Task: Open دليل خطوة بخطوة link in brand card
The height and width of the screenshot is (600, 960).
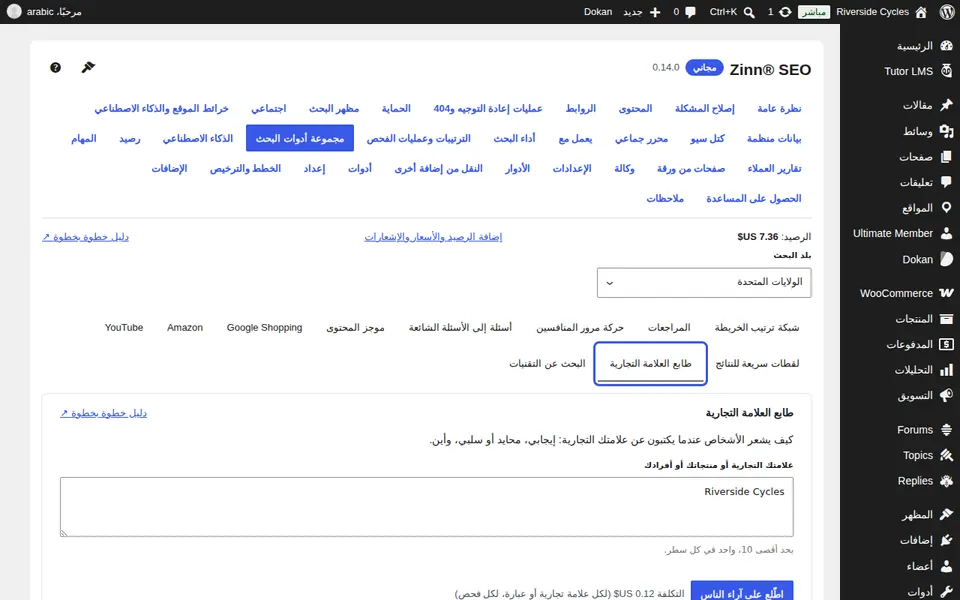Action: click(103, 413)
